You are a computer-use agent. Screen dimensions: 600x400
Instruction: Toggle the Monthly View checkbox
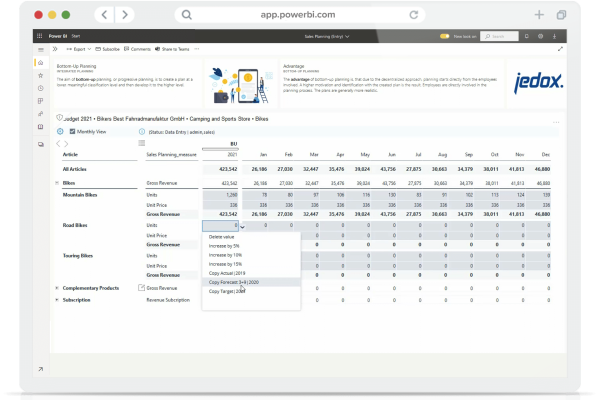click(x=72, y=131)
